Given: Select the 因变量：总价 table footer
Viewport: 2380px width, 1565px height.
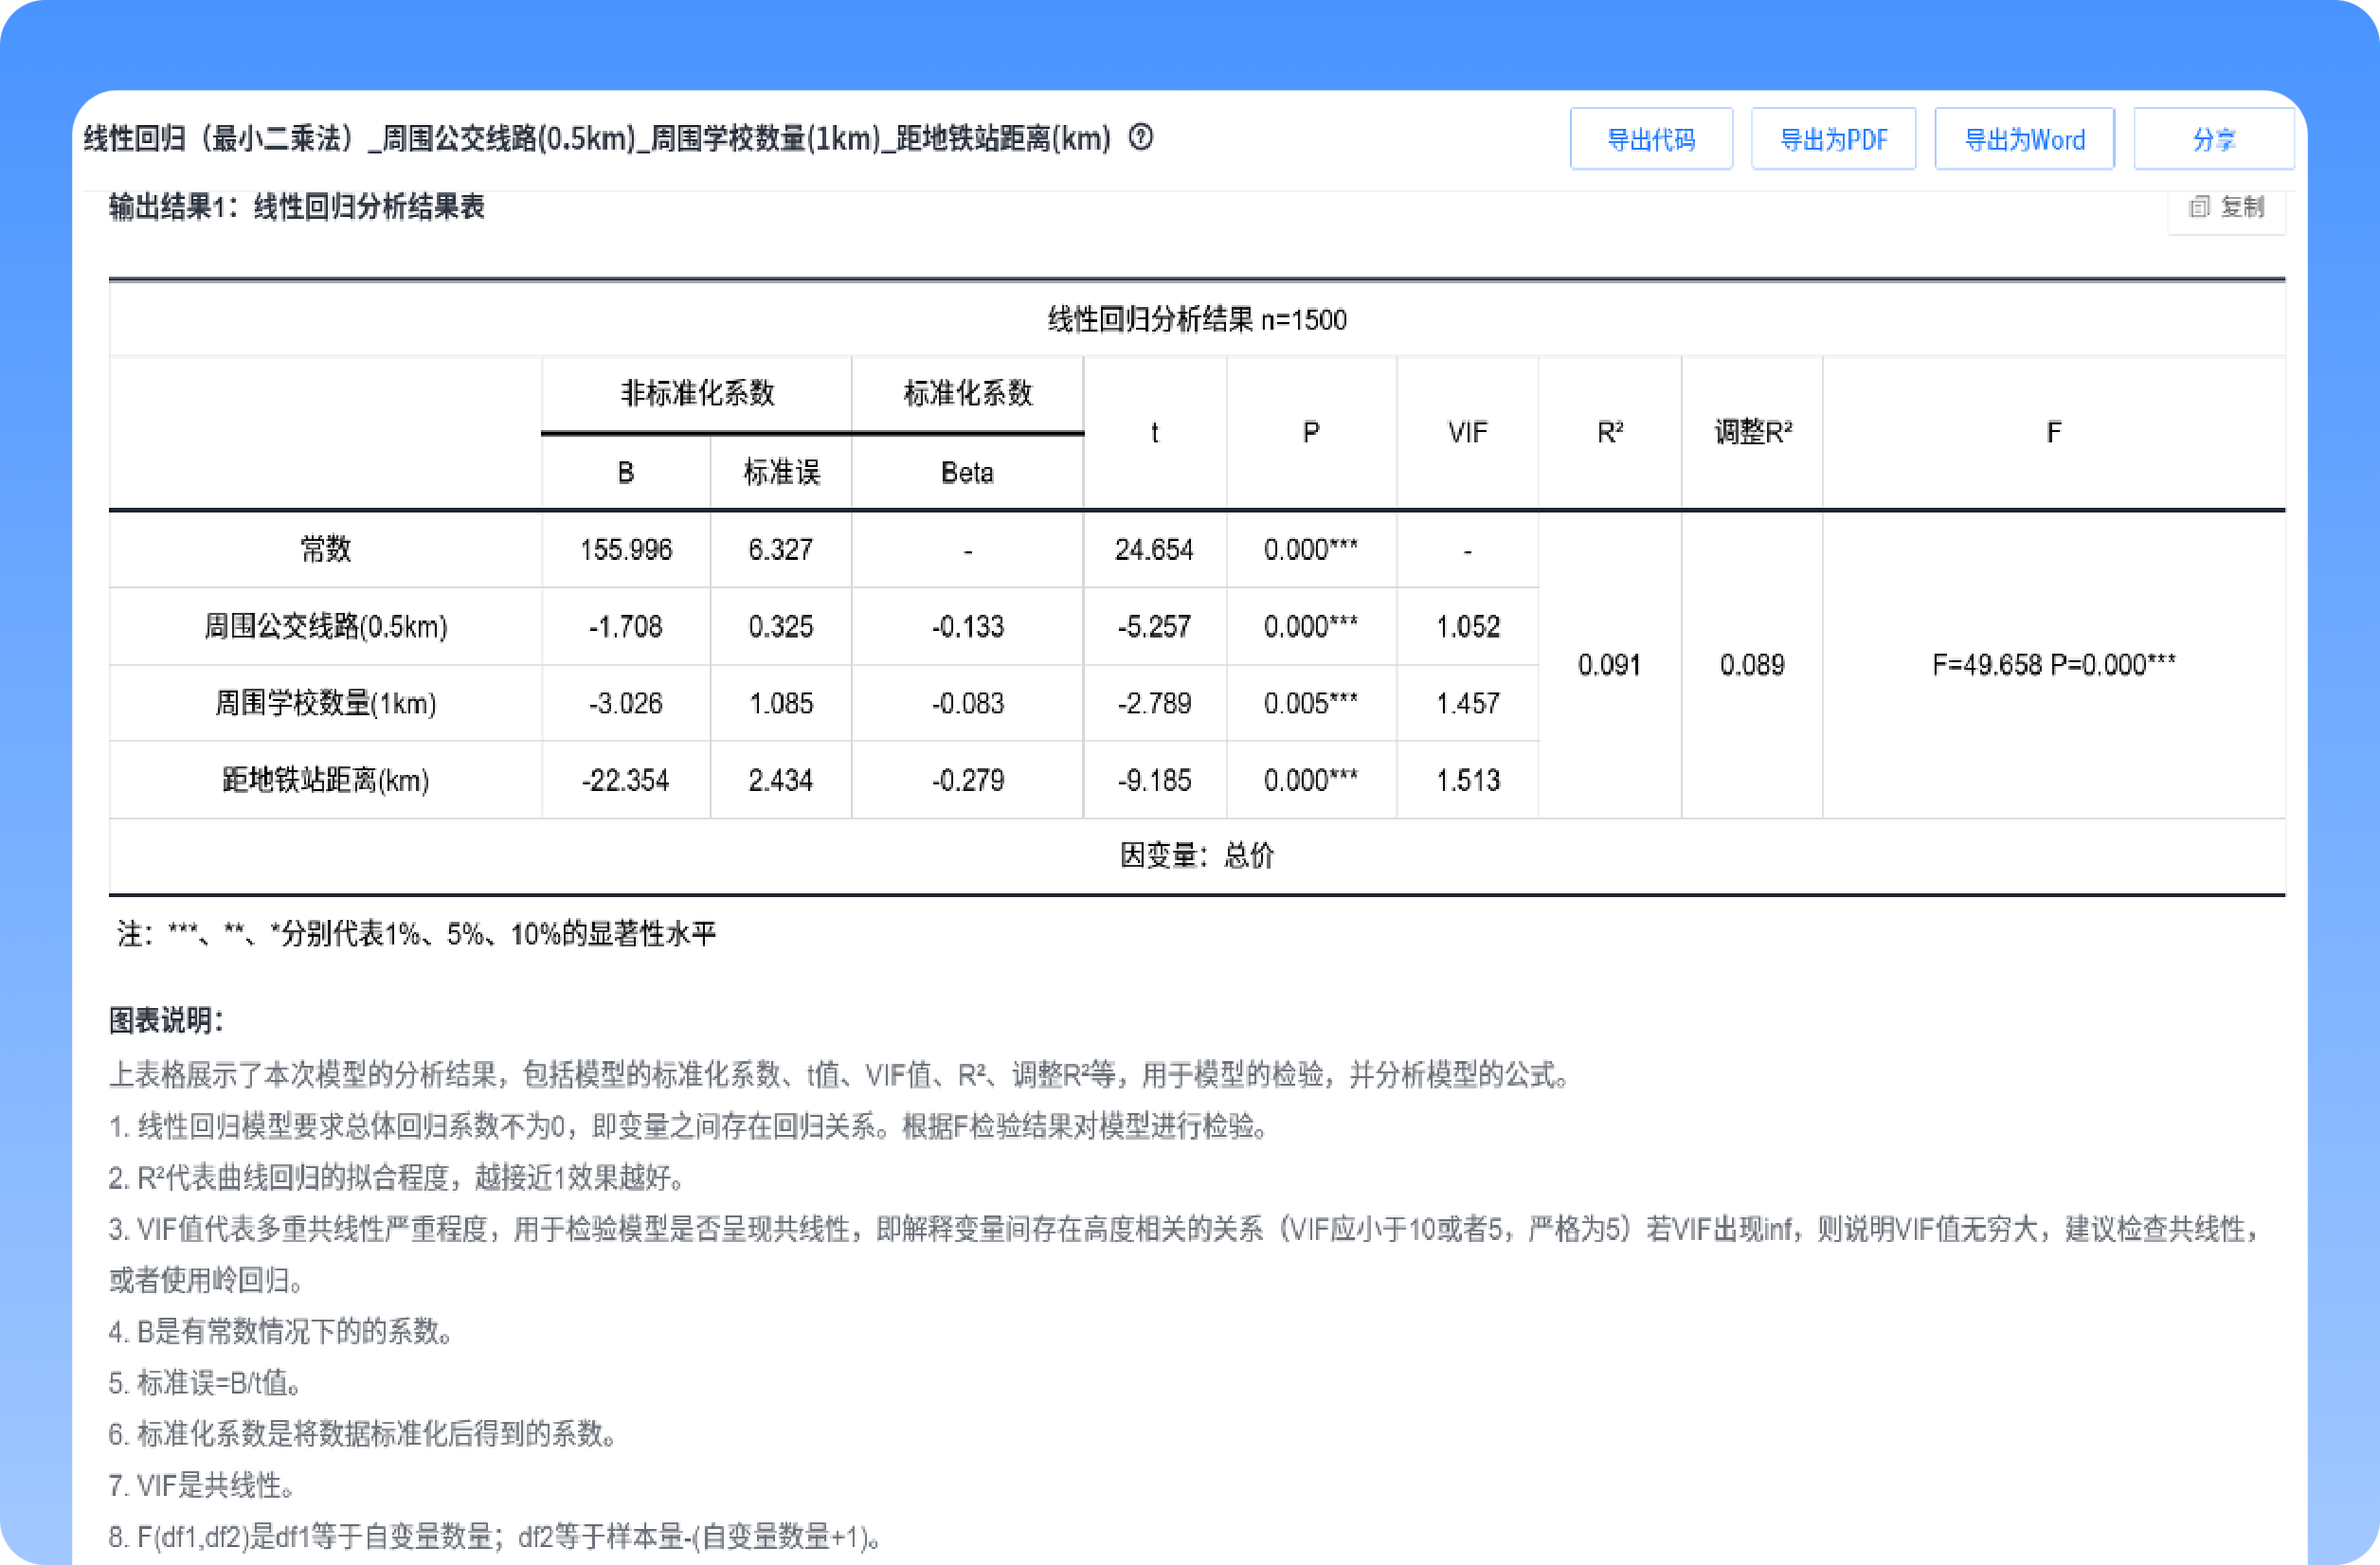Looking at the screenshot, I should (x=1196, y=855).
